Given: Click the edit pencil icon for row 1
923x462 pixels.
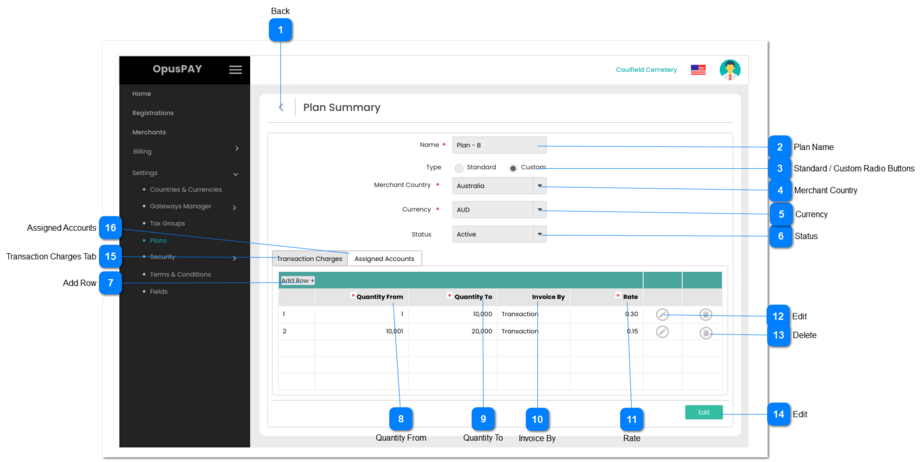Looking at the screenshot, I should 662,314.
